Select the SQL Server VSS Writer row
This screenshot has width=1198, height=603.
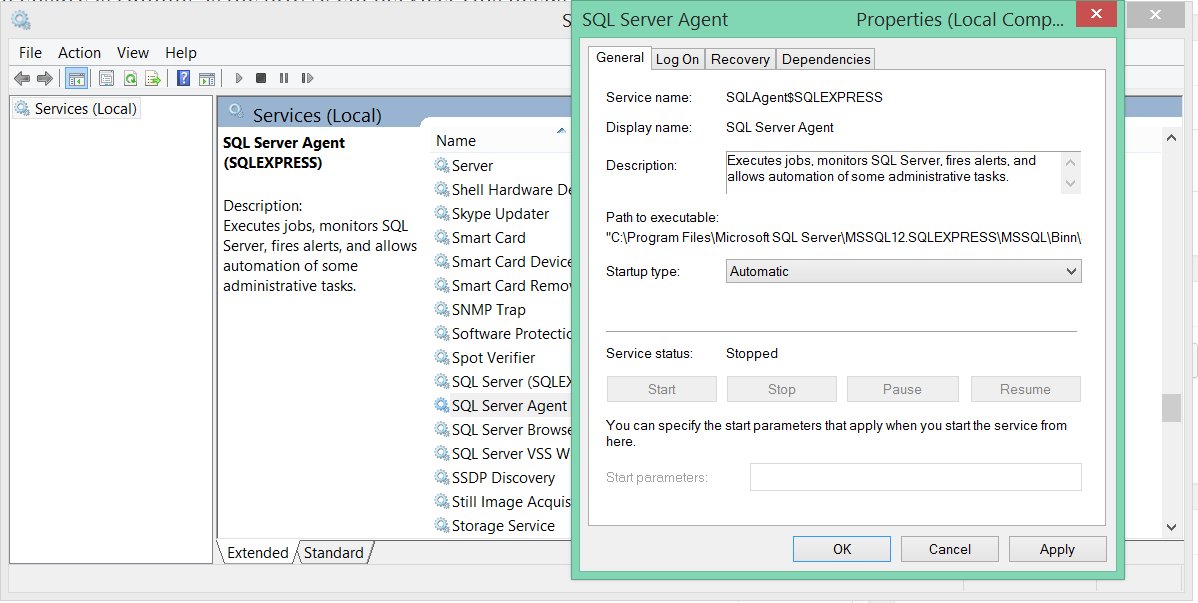point(502,453)
